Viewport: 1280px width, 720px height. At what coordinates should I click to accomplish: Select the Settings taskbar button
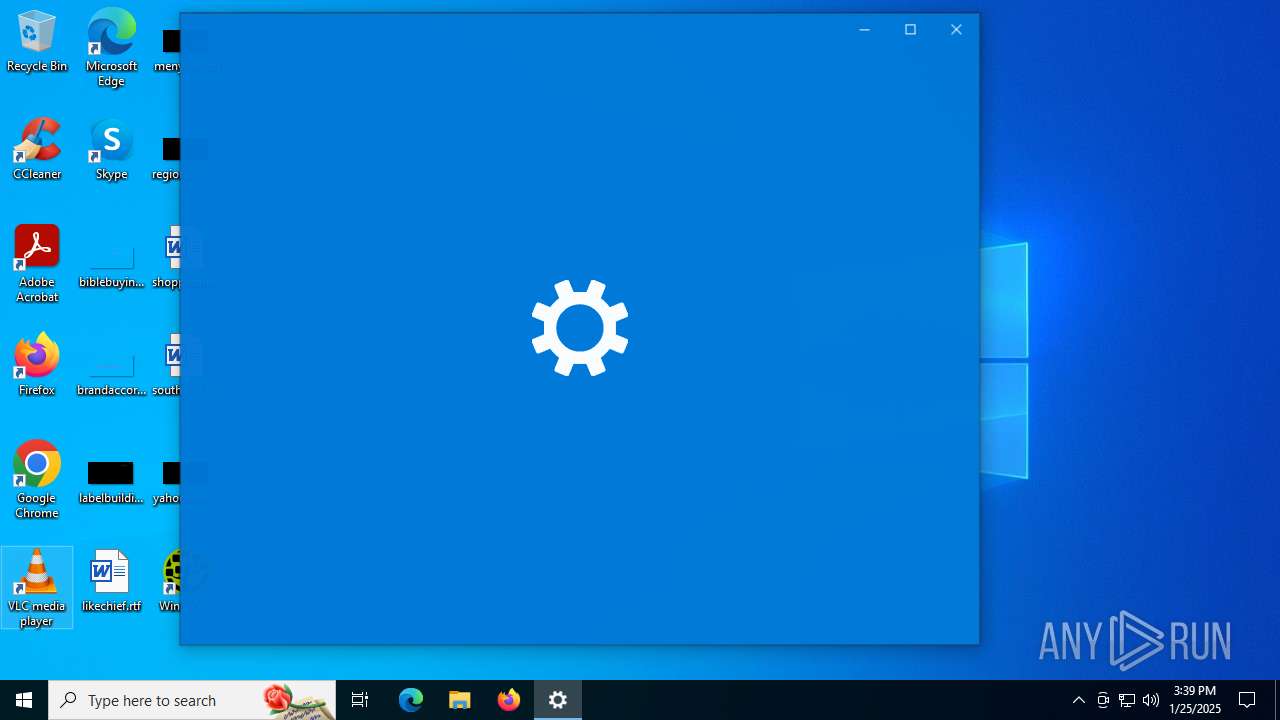[558, 700]
